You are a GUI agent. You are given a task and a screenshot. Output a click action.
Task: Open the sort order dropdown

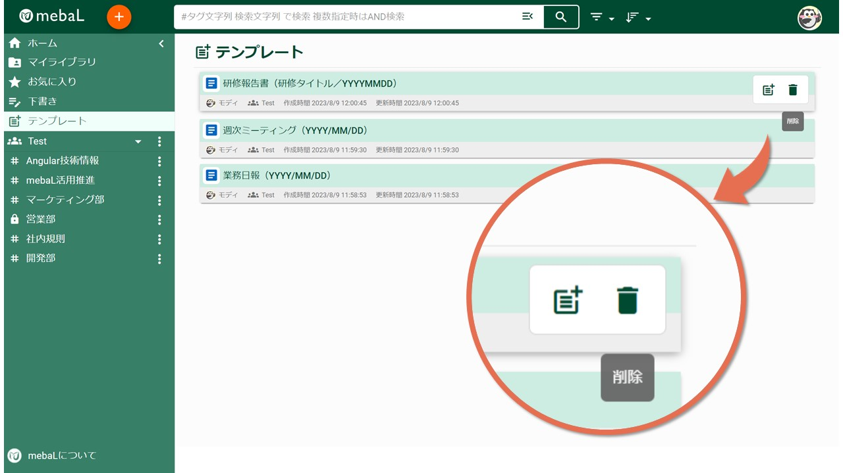point(637,18)
